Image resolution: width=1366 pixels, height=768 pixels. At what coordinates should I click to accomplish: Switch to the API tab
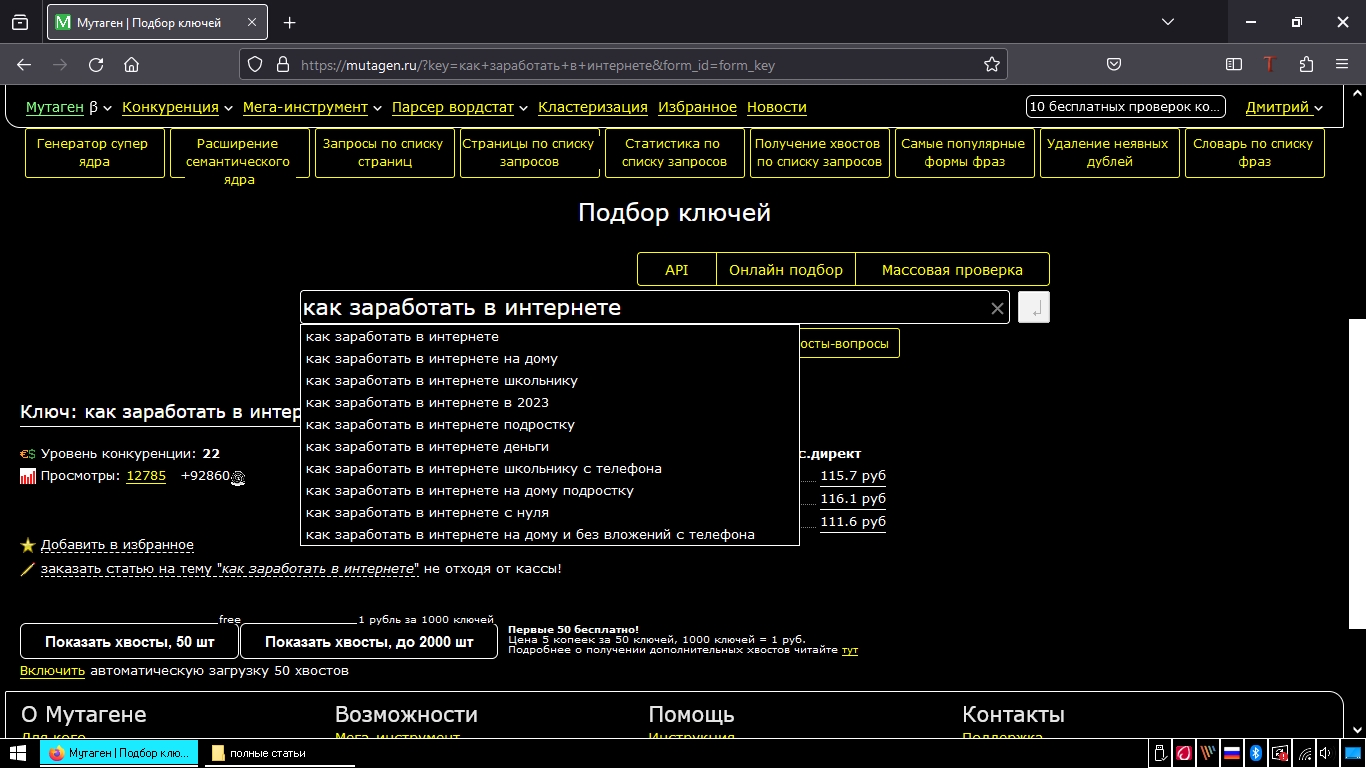pos(677,270)
